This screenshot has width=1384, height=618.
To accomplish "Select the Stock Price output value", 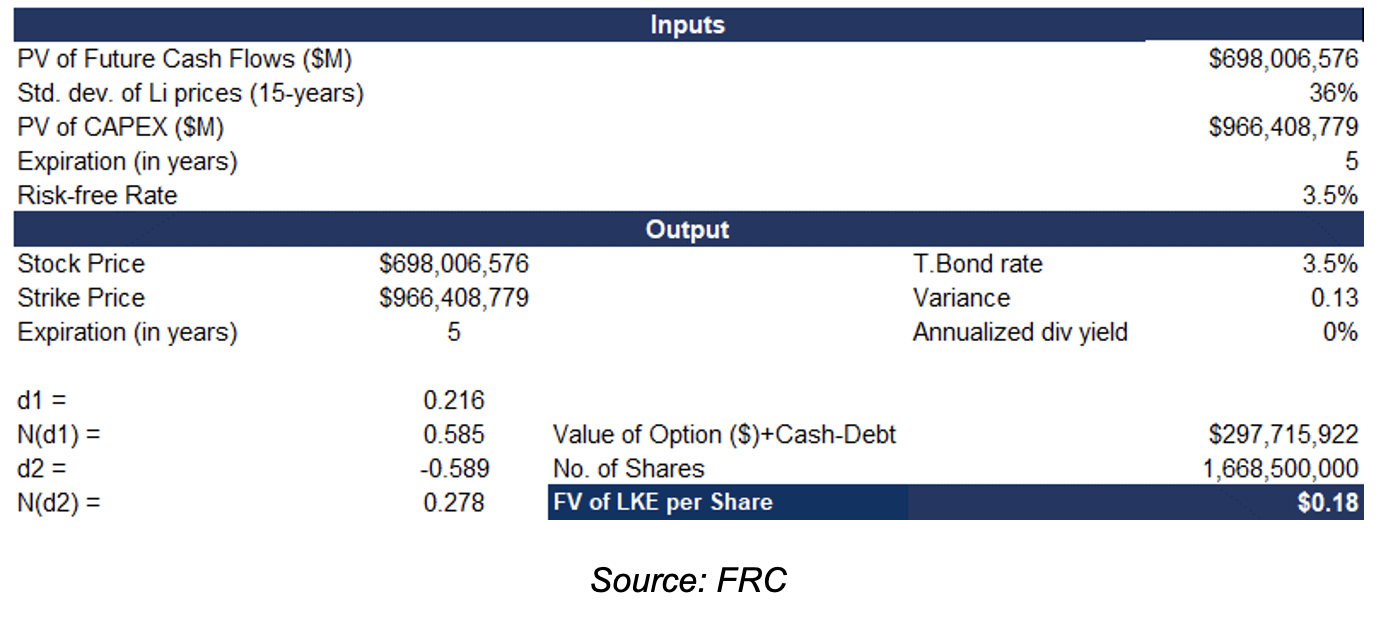I will tap(454, 264).
